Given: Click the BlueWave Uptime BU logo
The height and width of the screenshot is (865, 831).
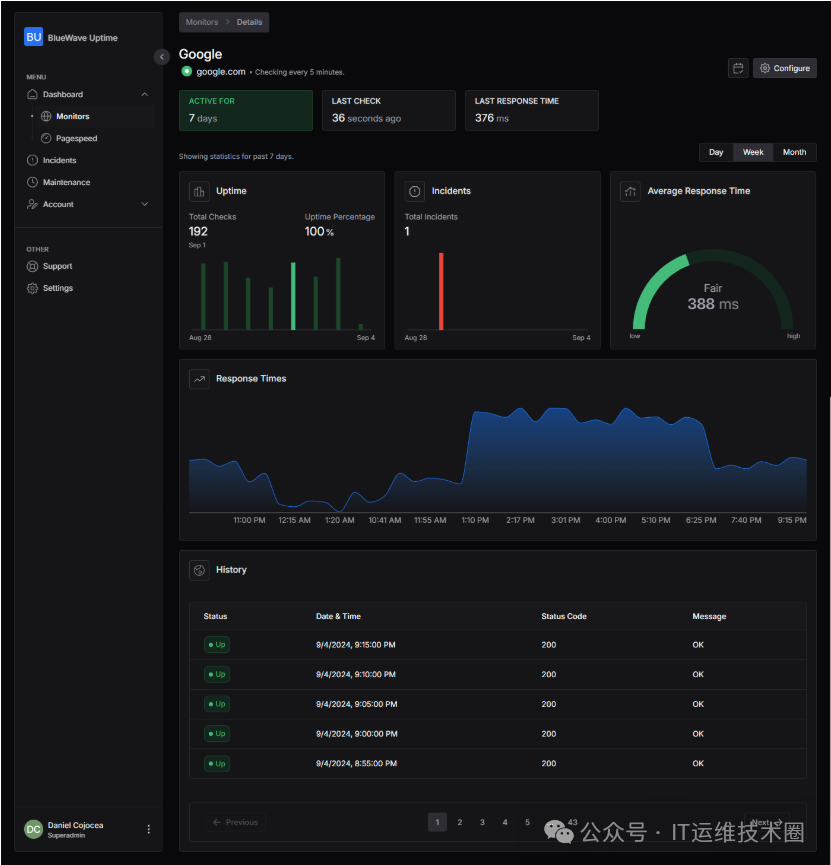Looking at the screenshot, I should pyautogui.click(x=34, y=37).
